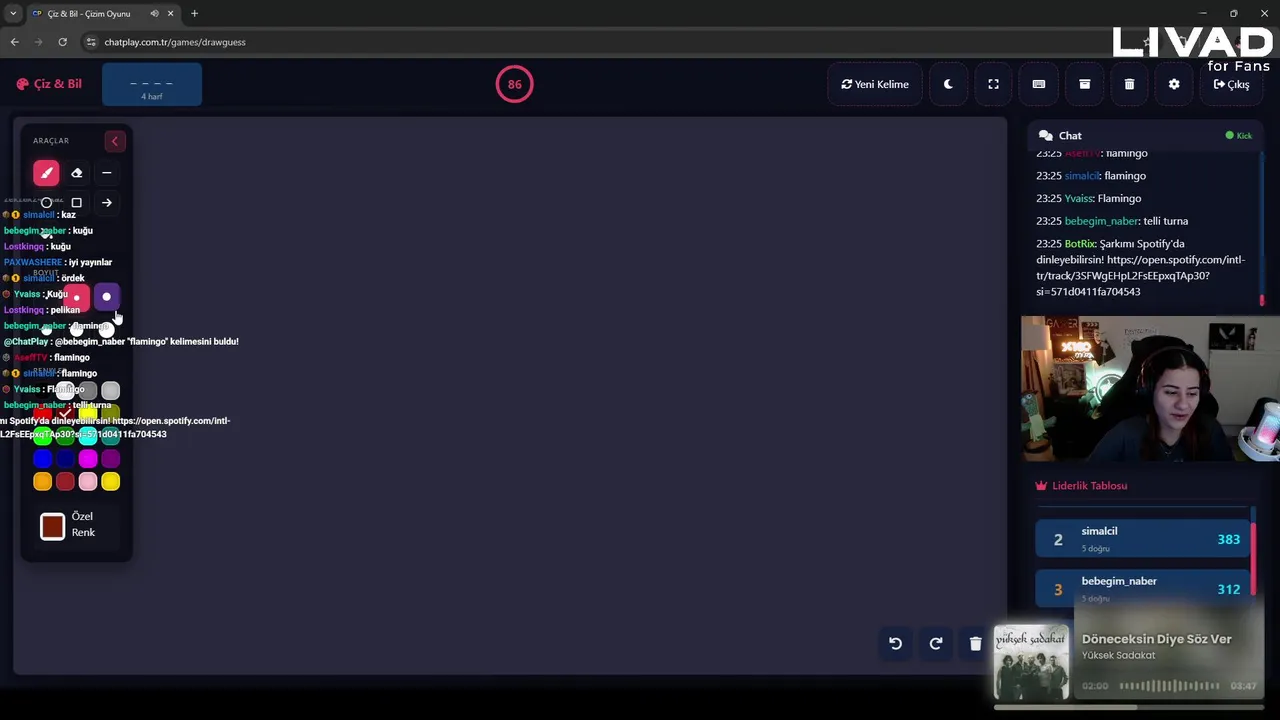Pick the cyan color swatch
This screenshot has height=720, width=1280.
coord(88,436)
